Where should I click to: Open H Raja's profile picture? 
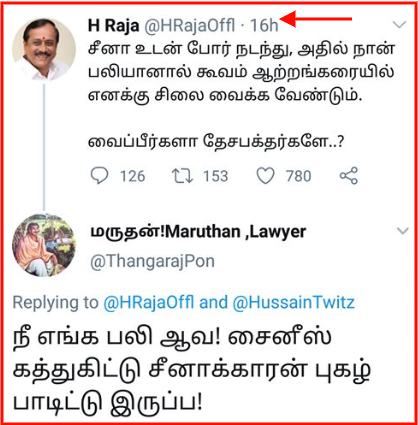44,49
